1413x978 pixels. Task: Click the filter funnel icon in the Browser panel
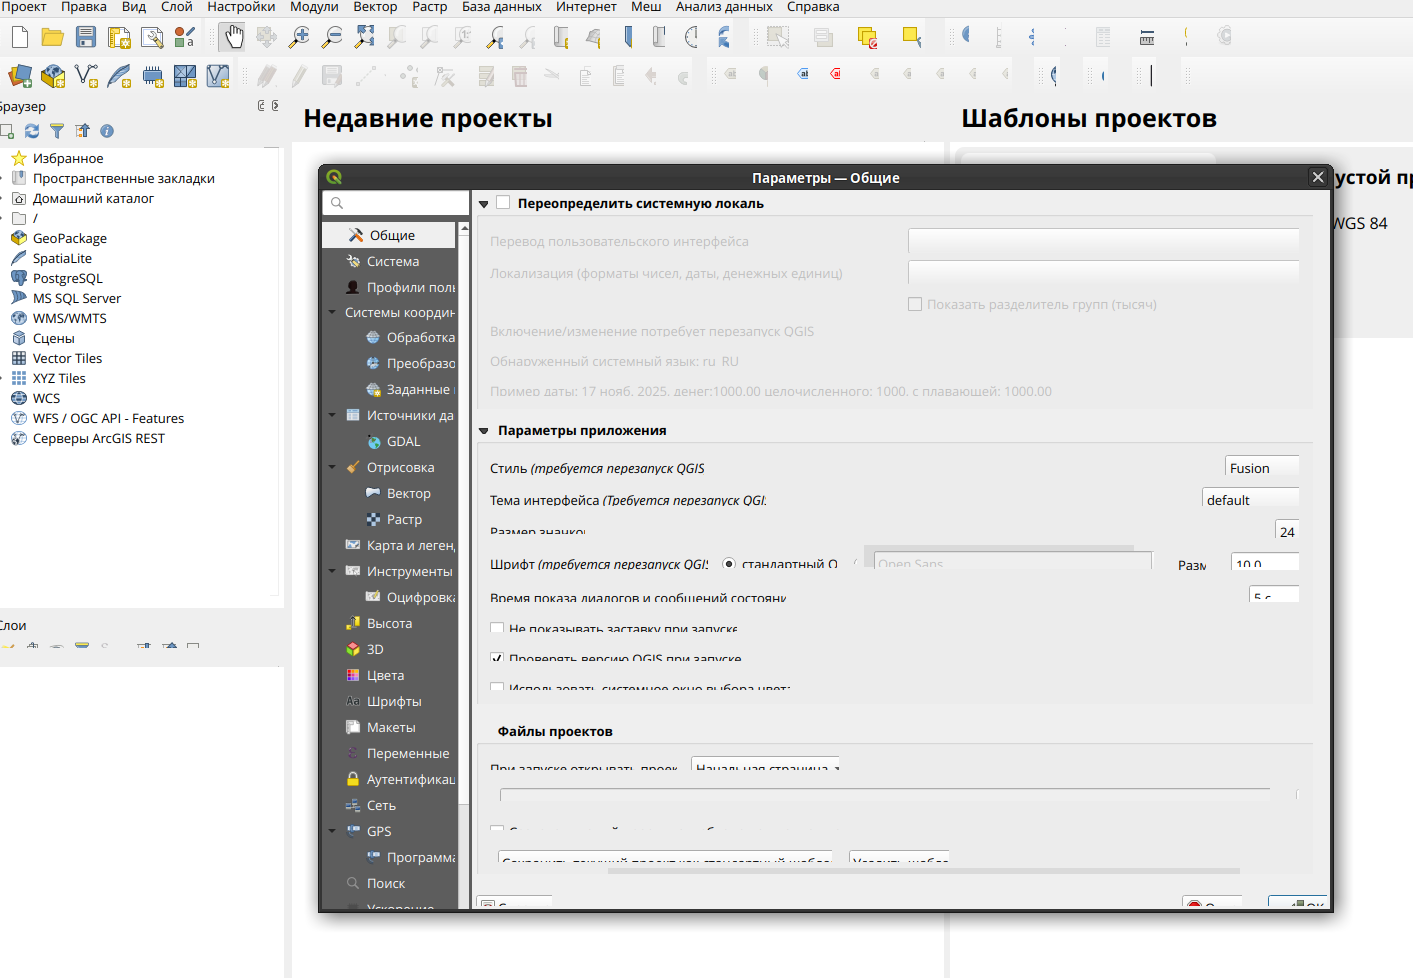57,131
